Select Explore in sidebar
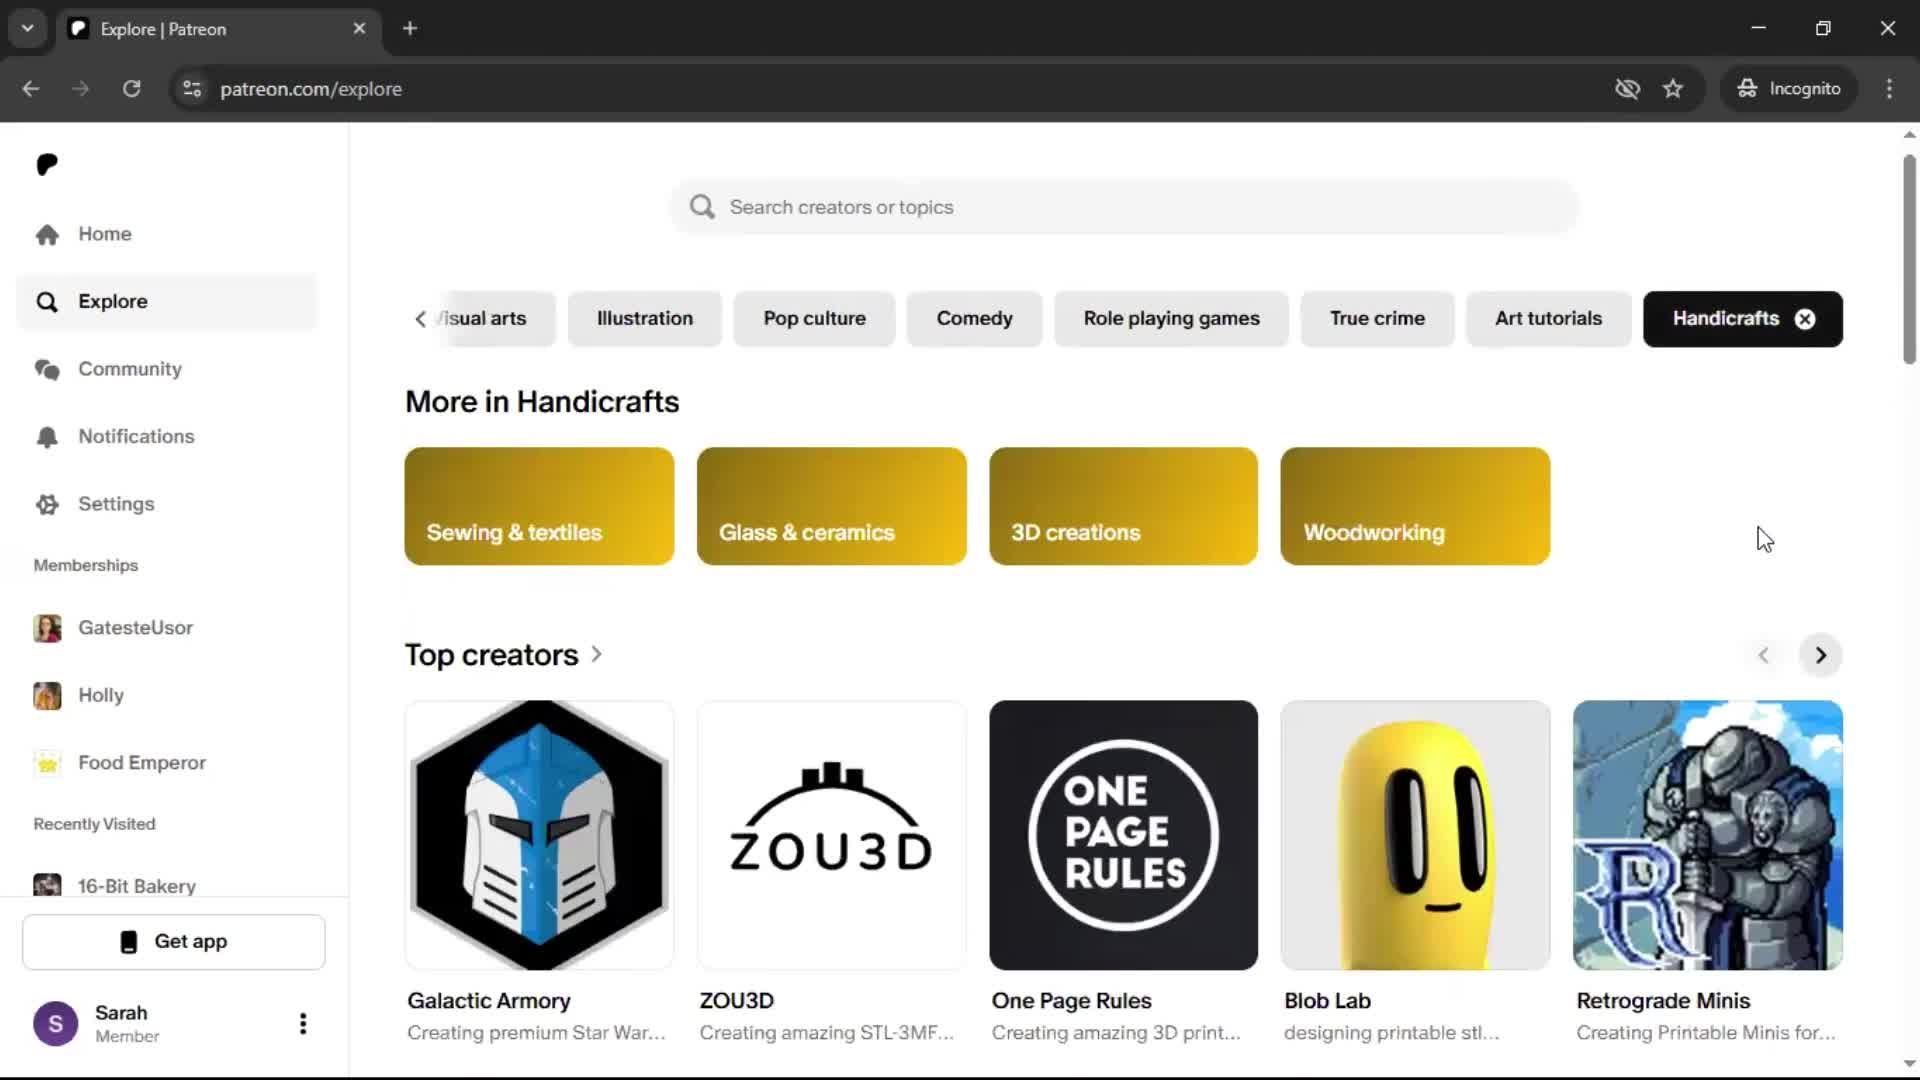1920x1080 pixels. click(166, 301)
